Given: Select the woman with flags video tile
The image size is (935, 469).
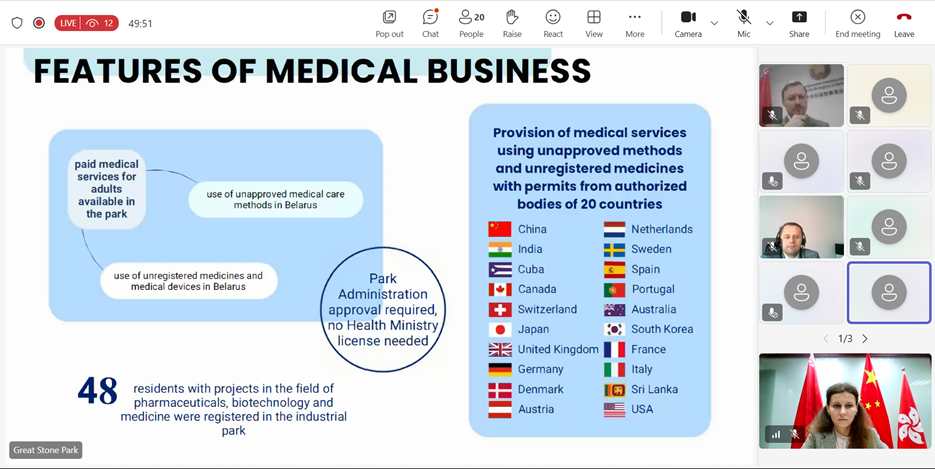Looking at the screenshot, I should (845, 401).
